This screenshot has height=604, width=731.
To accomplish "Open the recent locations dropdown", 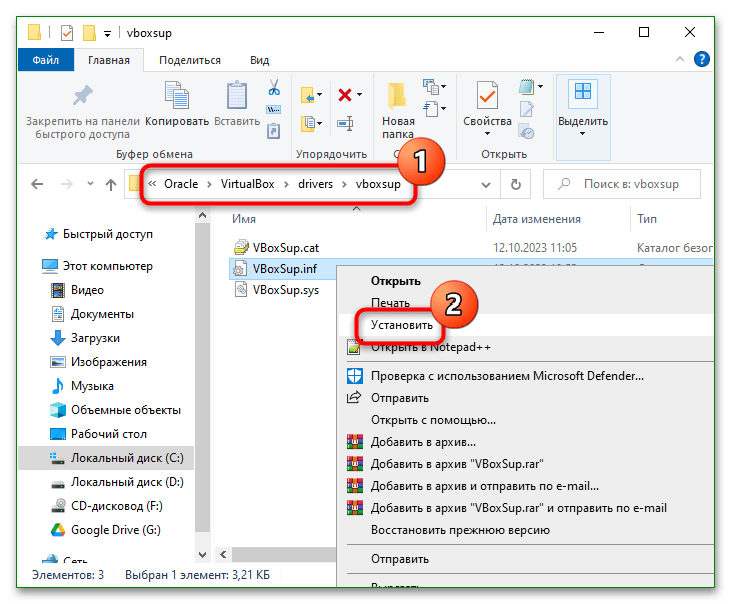I will tap(90, 184).
